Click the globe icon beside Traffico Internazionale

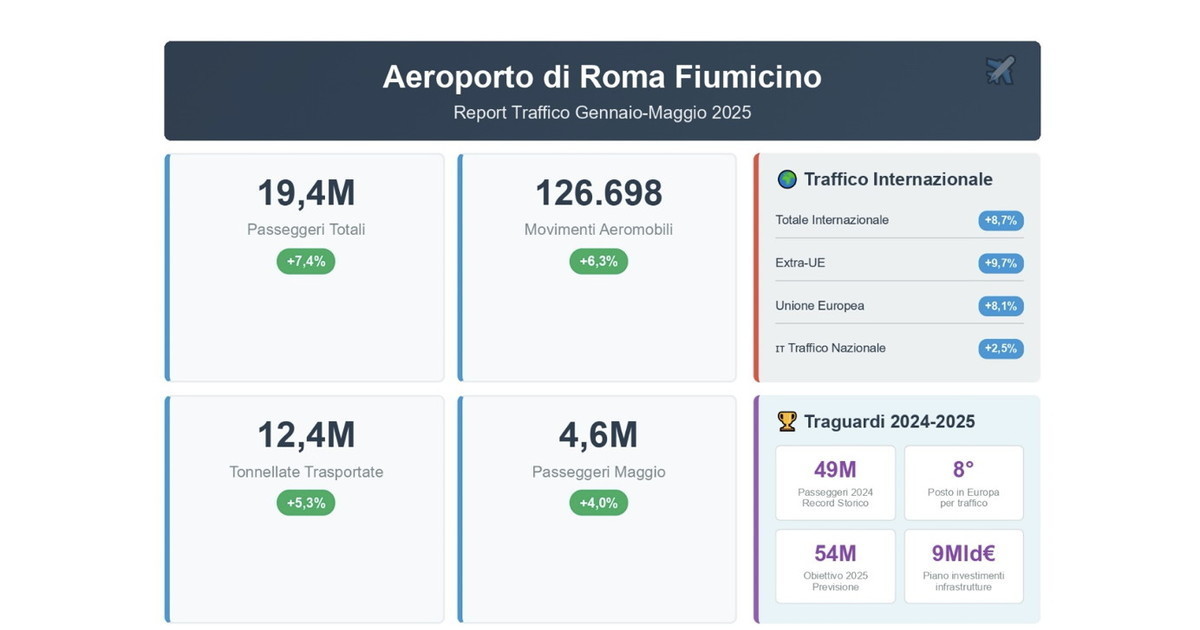pyautogui.click(x=787, y=180)
